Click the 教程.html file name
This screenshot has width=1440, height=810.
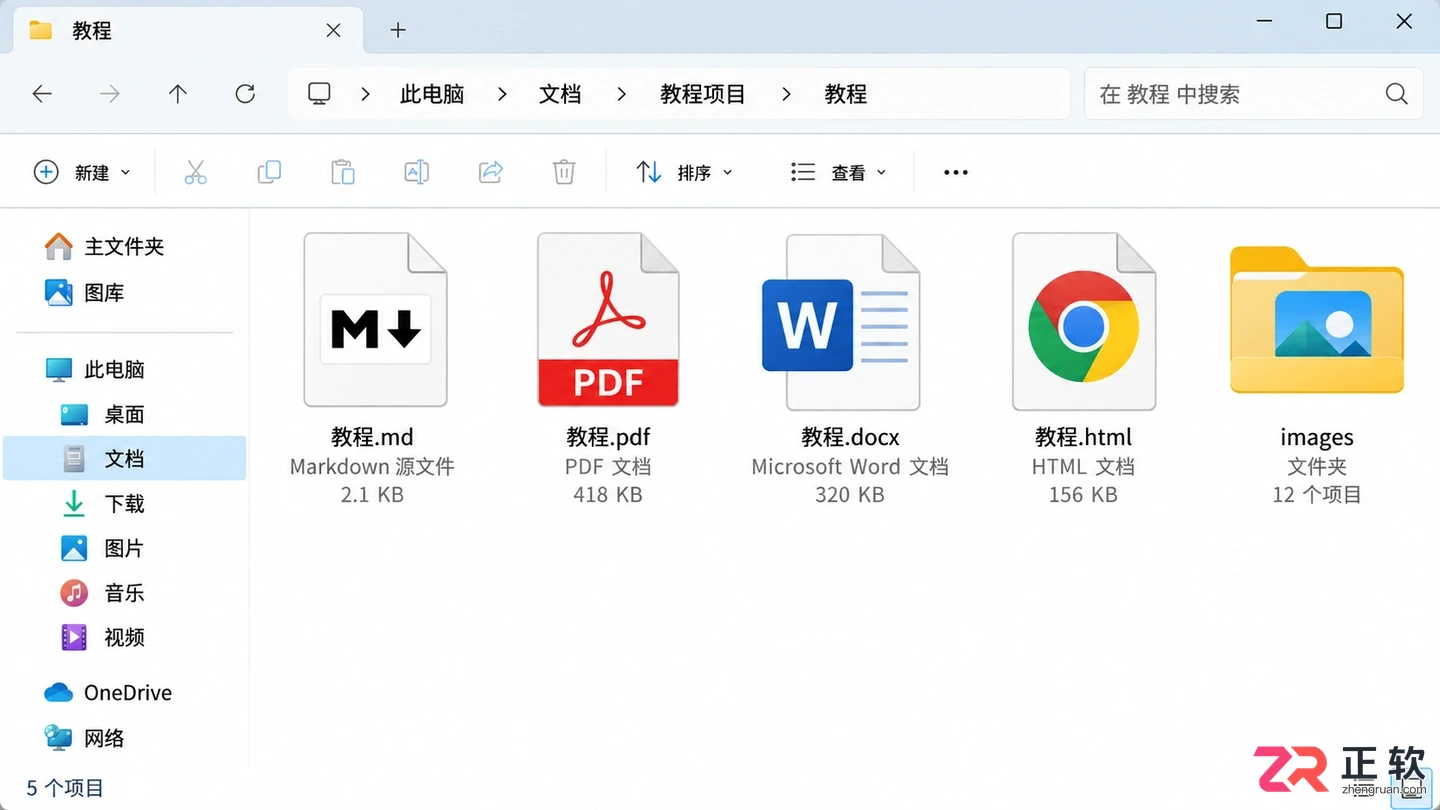pyautogui.click(x=1084, y=437)
